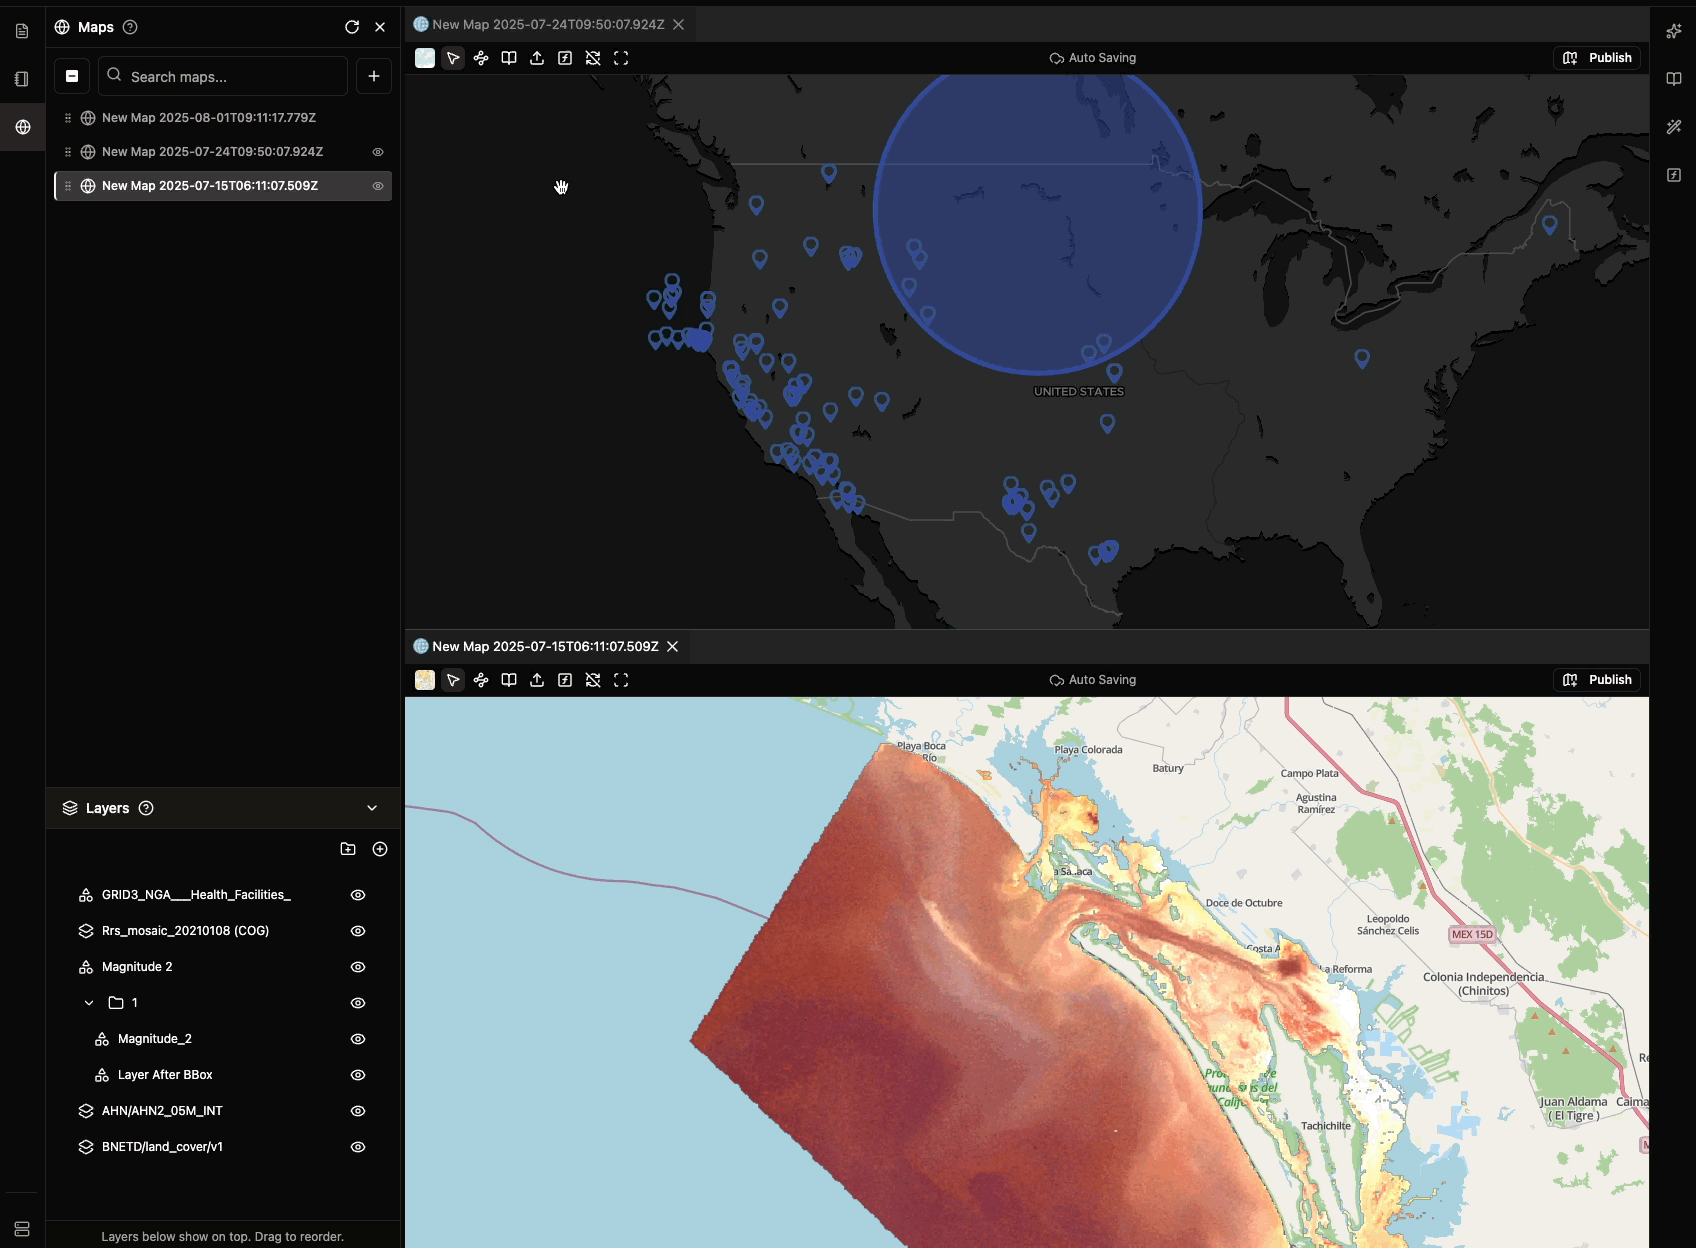Toggle visibility of the Magnitude_2 layer
The width and height of the screenshot is (1696, 1248).
[x=357, y=1039]
